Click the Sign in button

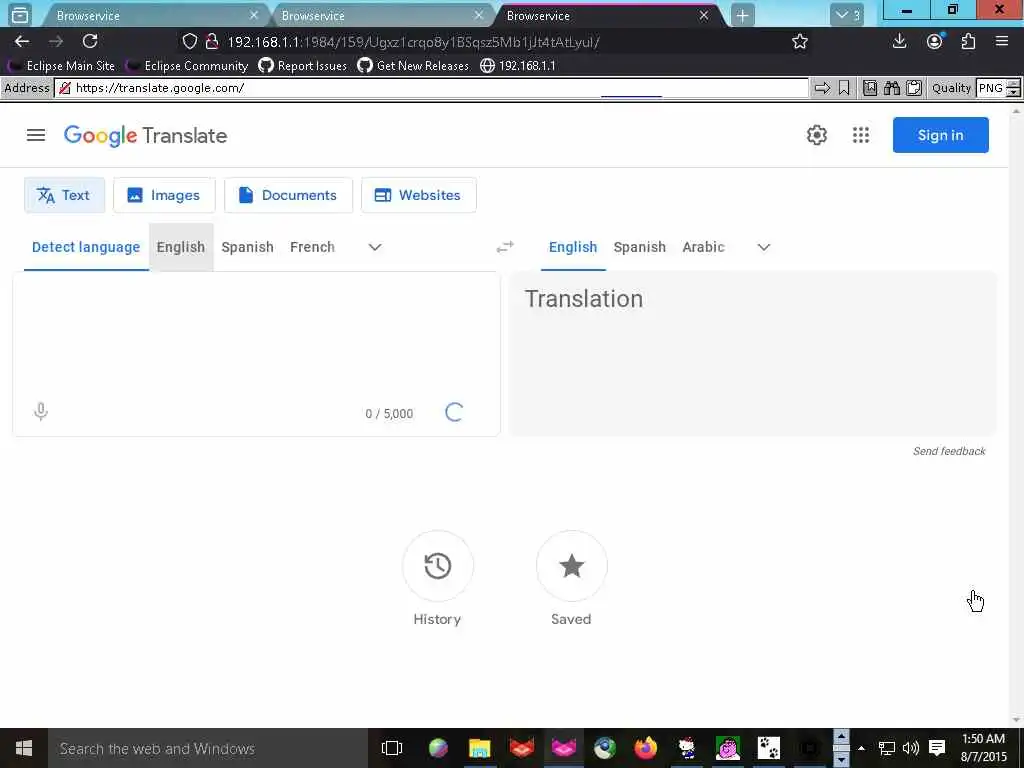click(940, 135)
